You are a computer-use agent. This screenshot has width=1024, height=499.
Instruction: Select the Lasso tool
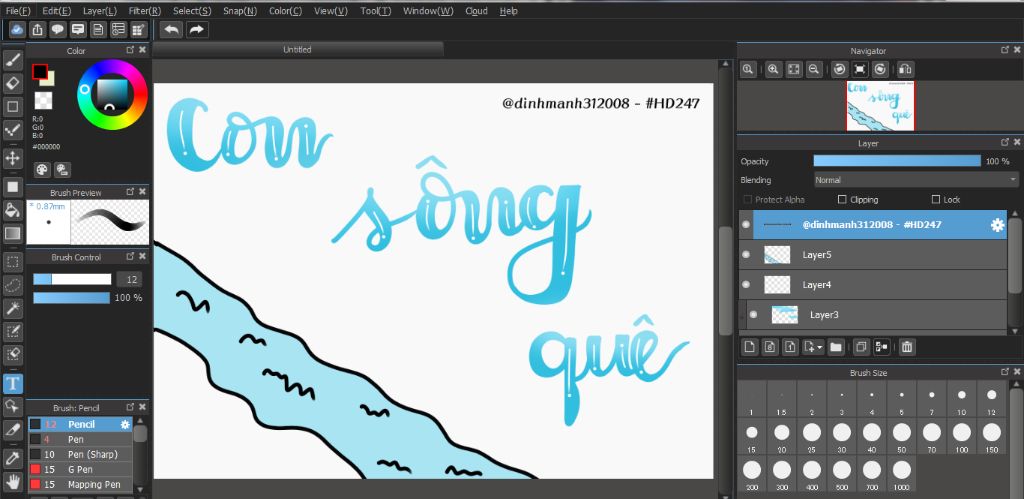12,285
